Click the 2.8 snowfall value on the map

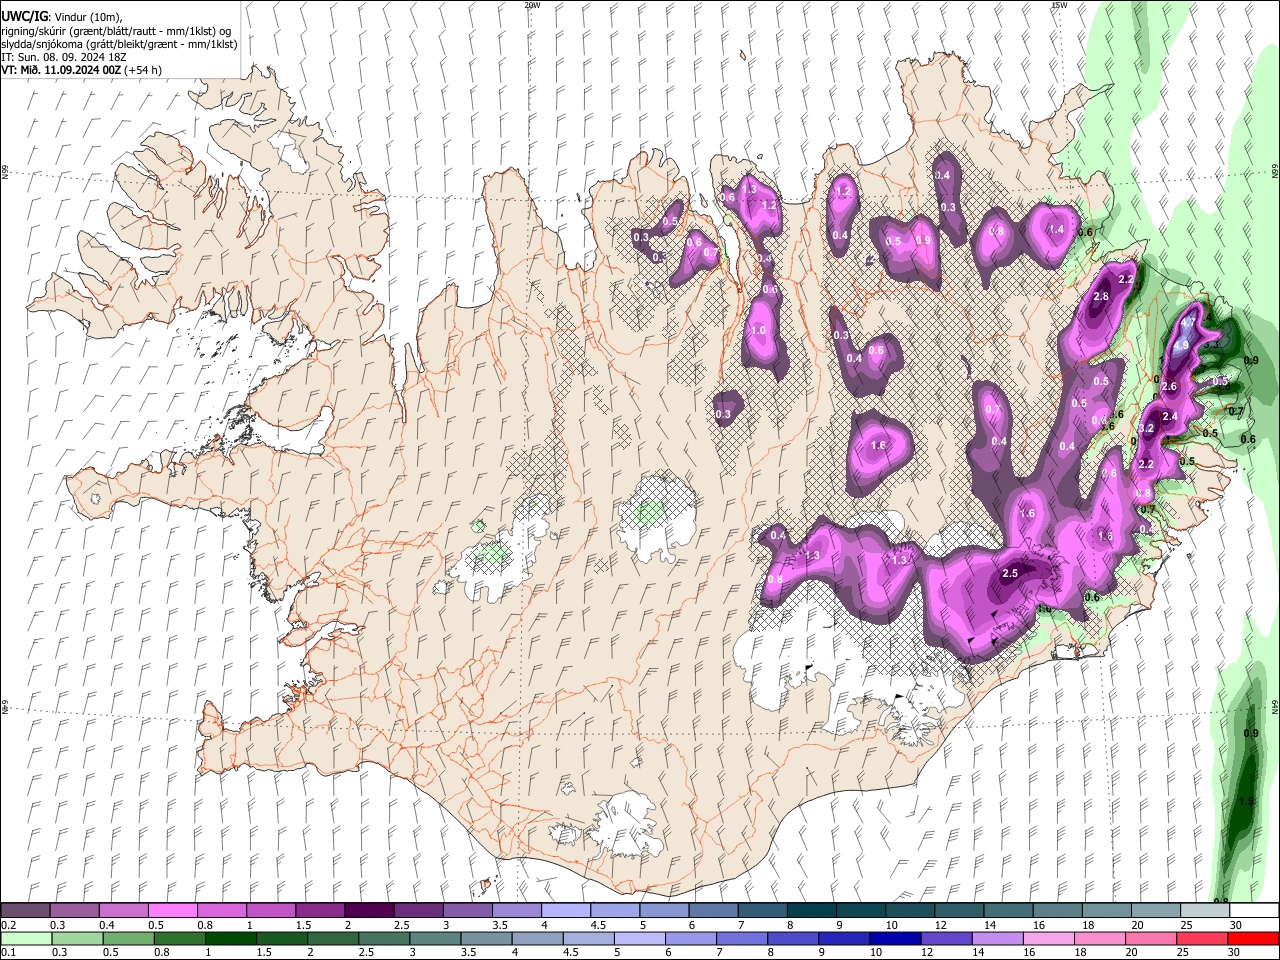pyautogui.click(x=1102, y=297)
